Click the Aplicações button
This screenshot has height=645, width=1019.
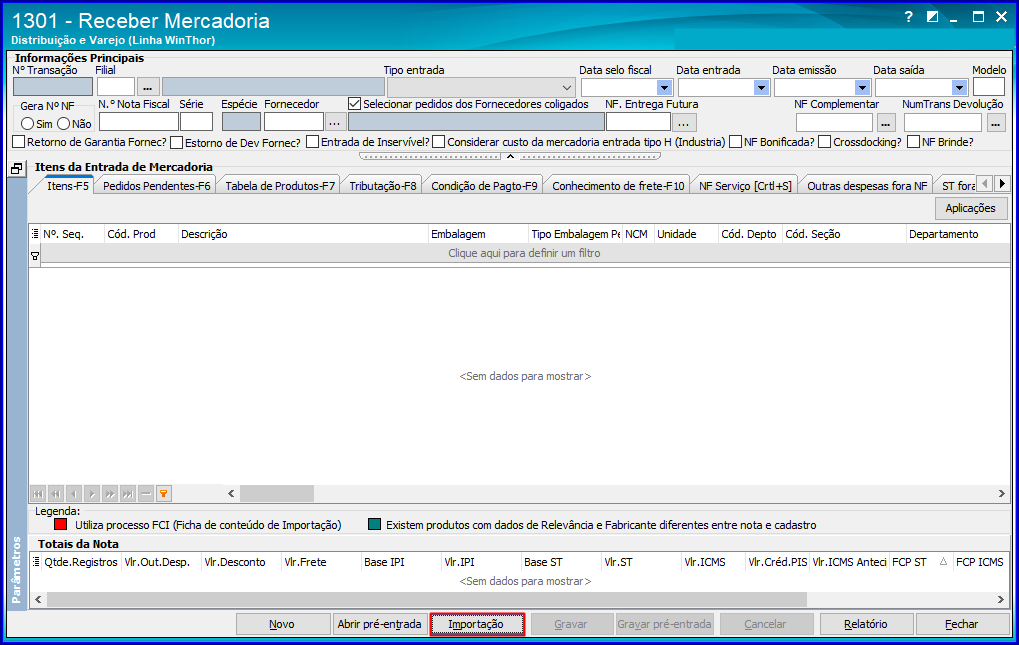coord(970,208)
